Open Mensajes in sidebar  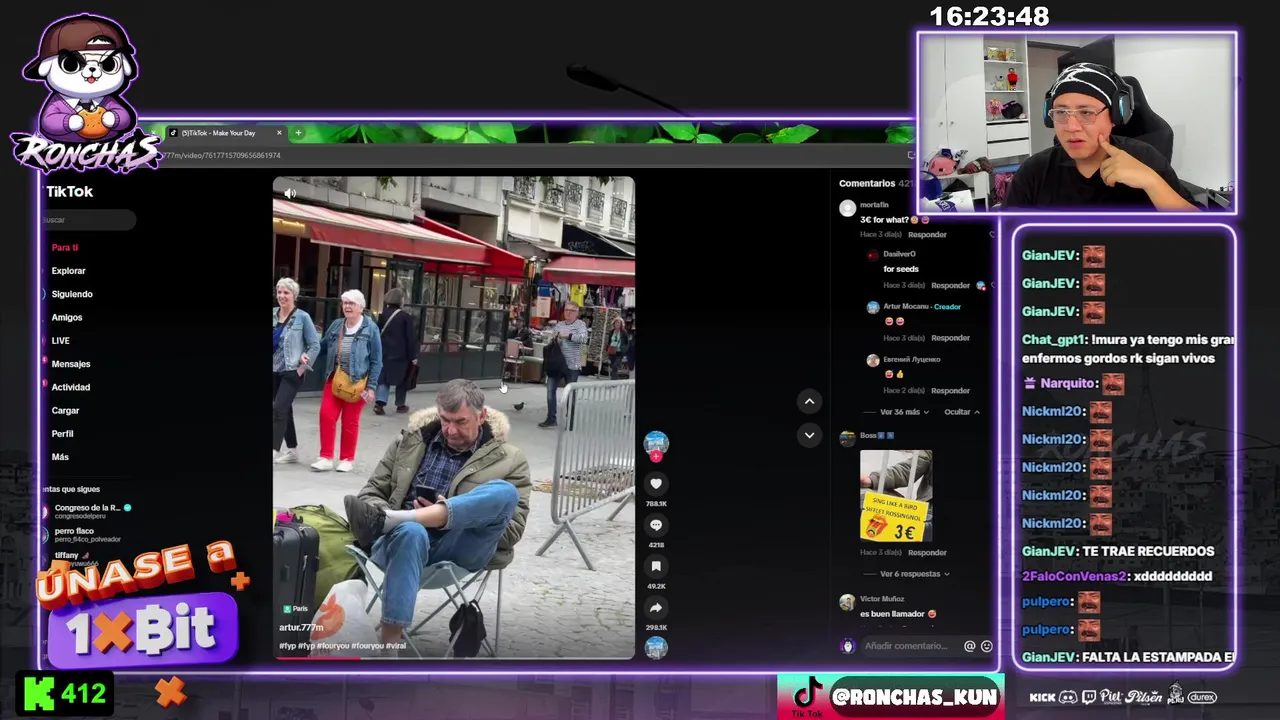(71, 364)
